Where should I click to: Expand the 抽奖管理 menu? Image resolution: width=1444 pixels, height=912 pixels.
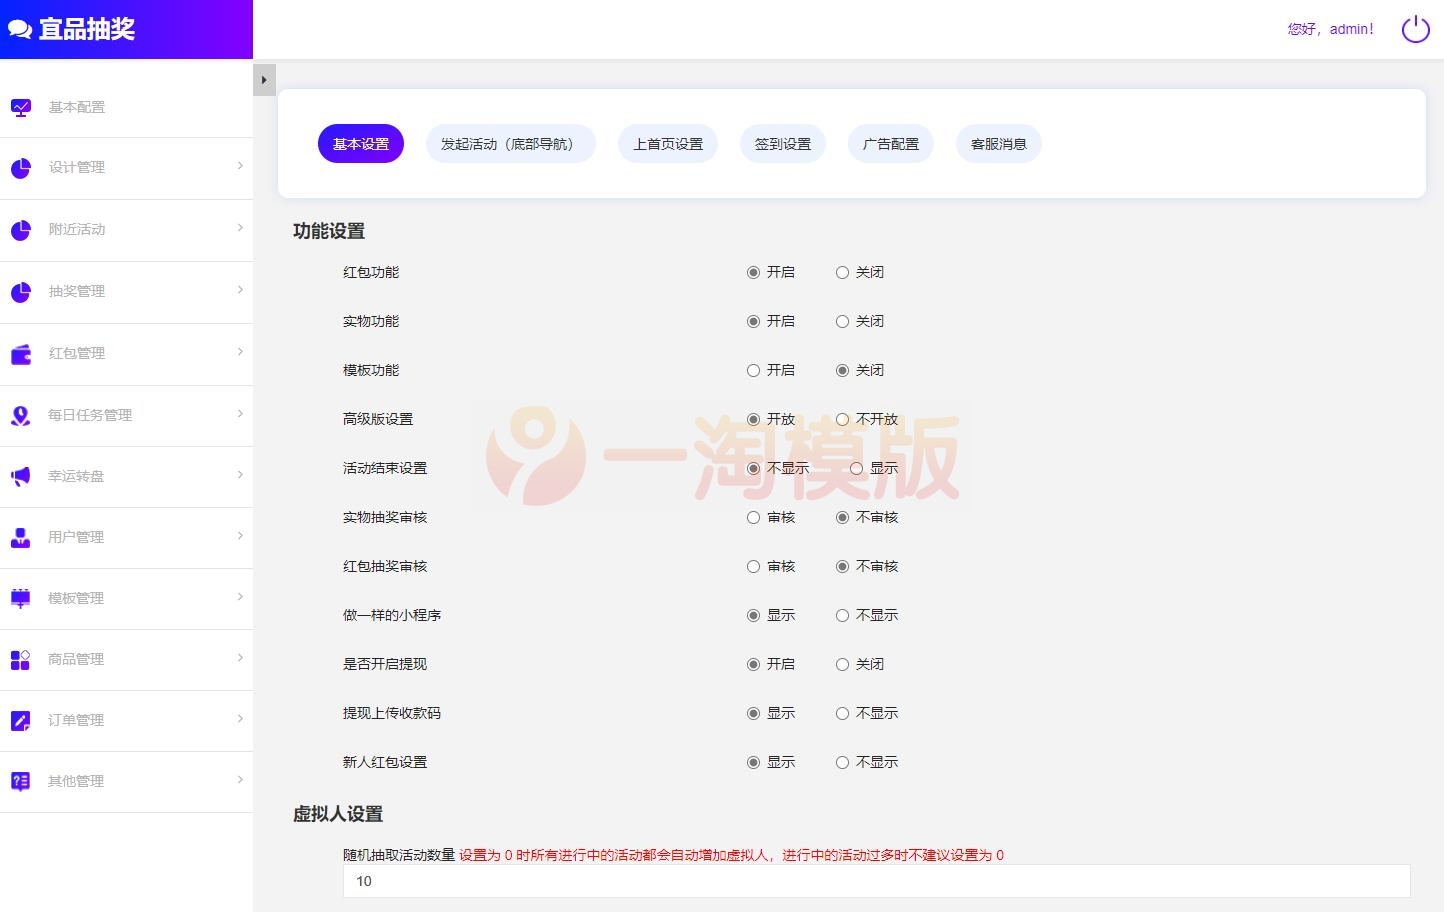(x=127, y=291)
